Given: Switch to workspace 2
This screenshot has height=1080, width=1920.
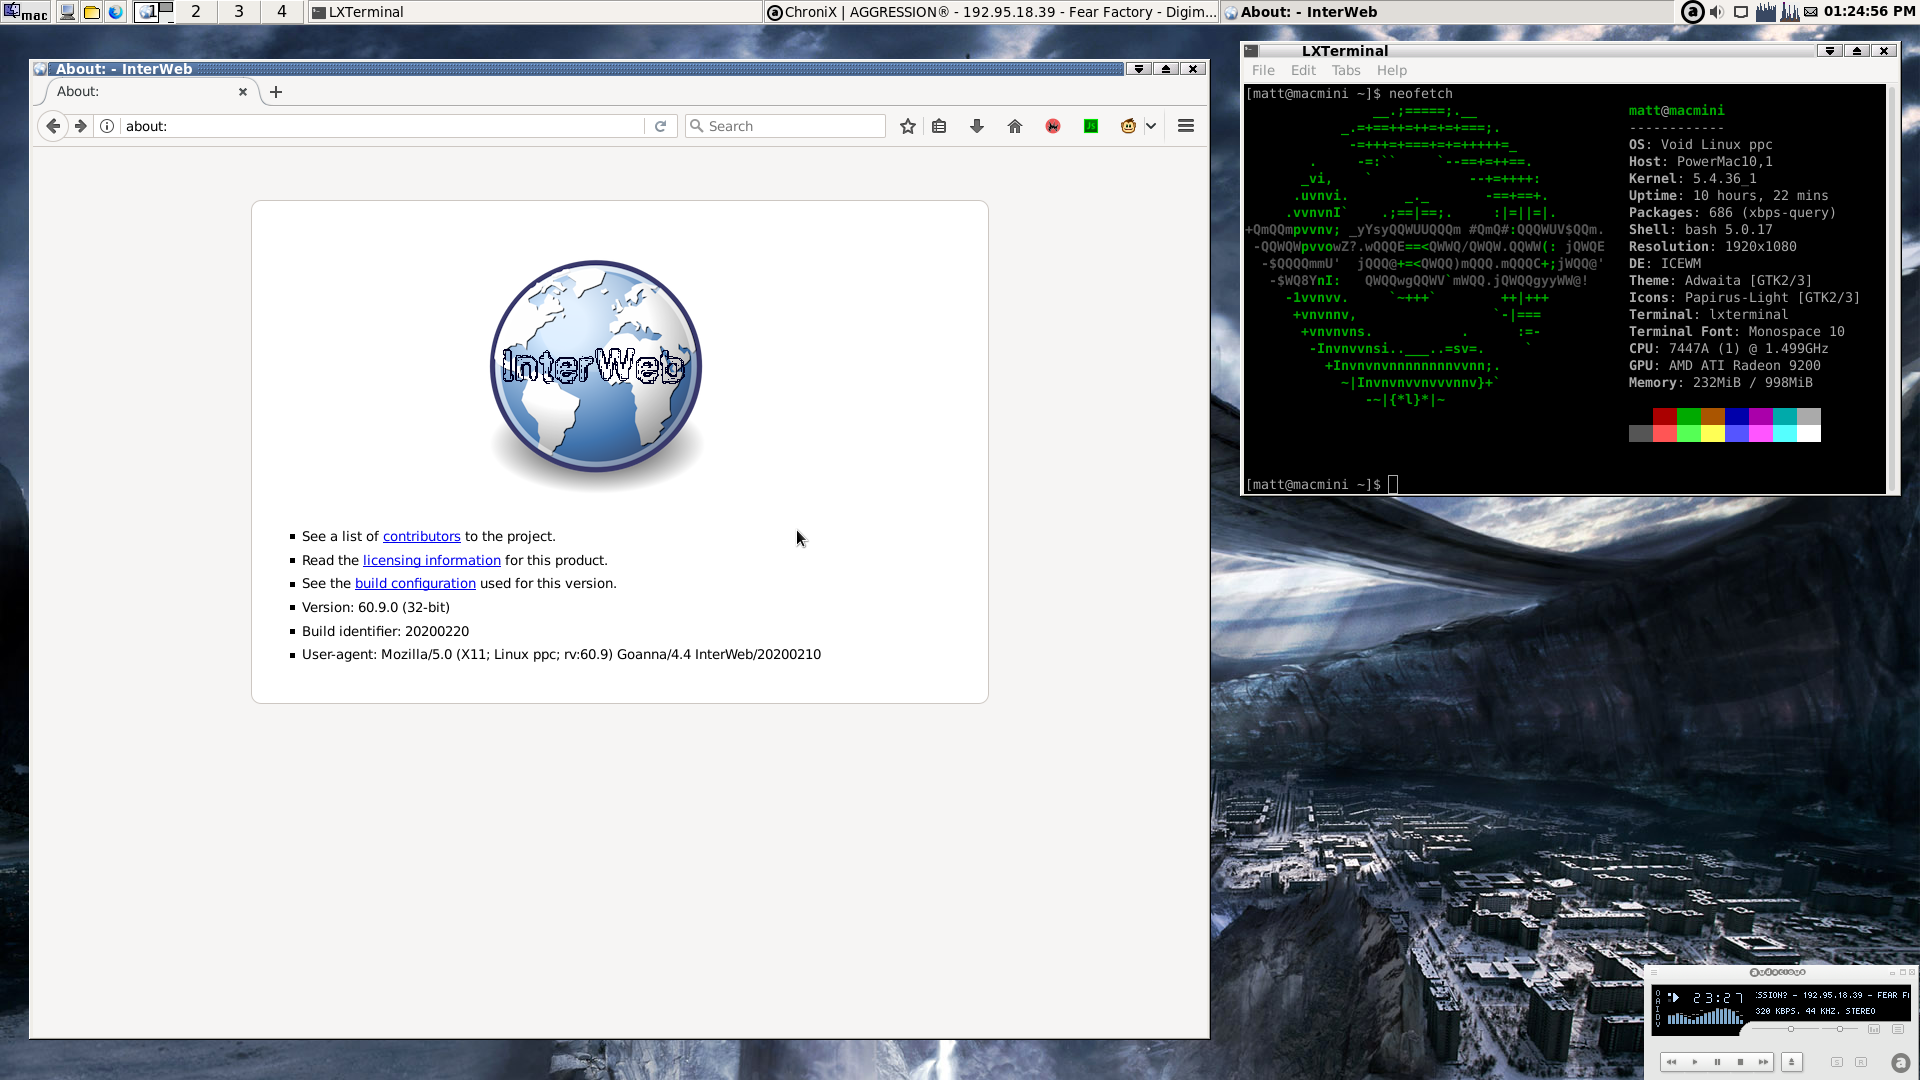Looking at the screenshot, I should [x=196, y=12].
